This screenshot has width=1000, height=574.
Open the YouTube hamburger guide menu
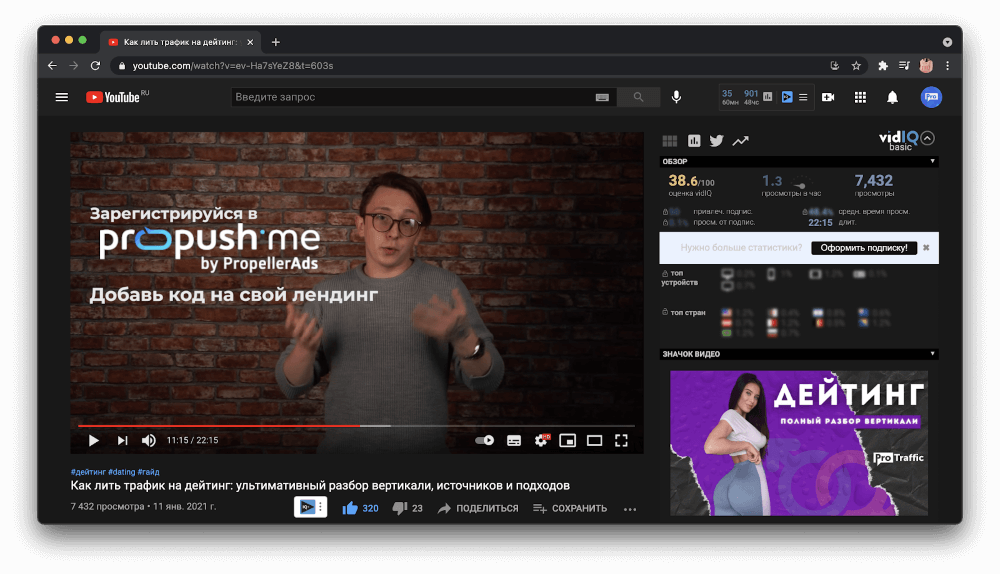62,97
